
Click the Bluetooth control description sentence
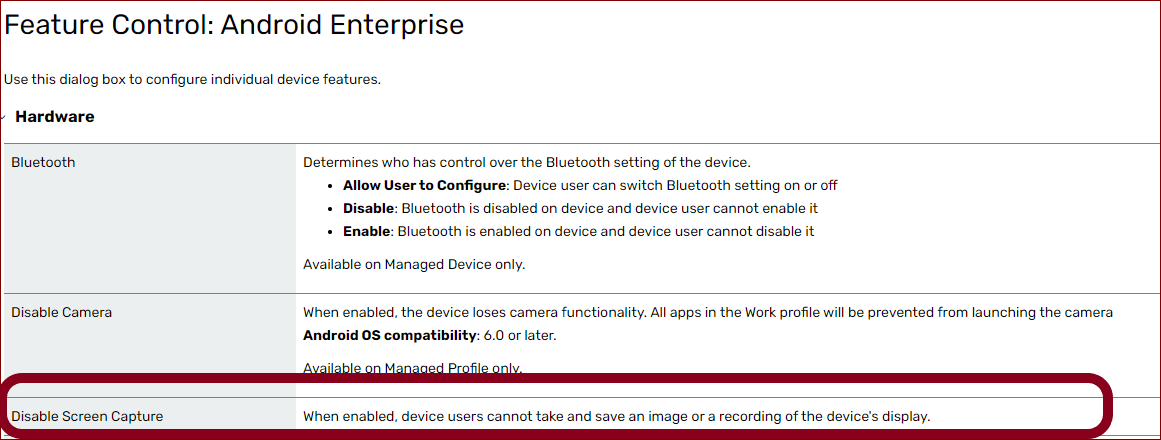(x=526, y=162)
